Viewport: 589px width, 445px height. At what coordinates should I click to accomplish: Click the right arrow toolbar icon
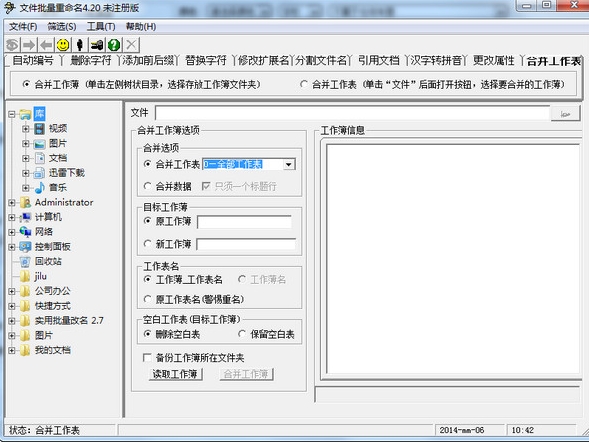[x=29, y=45]
